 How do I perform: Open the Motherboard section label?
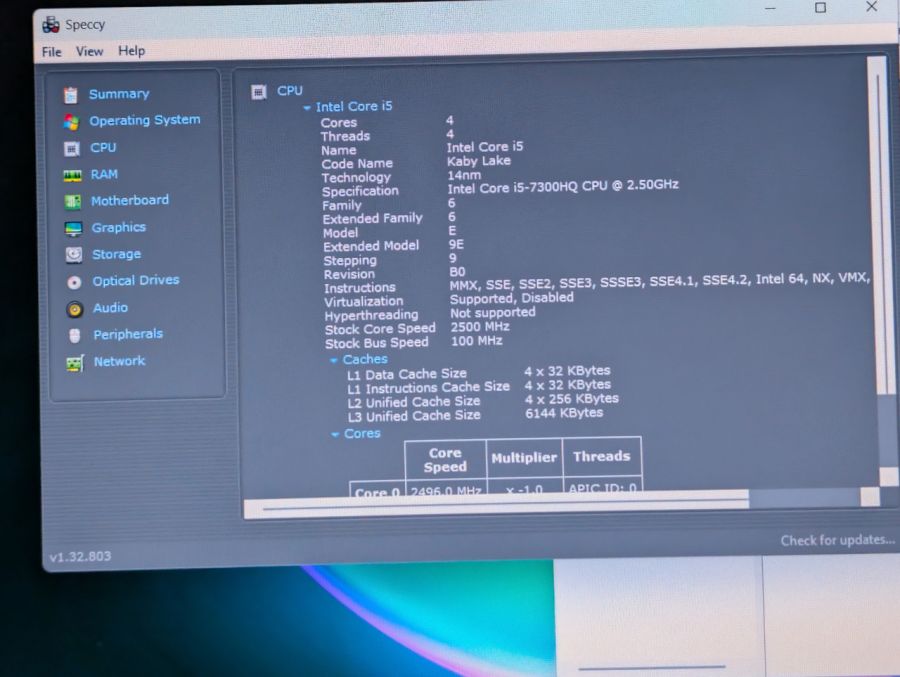click(x=130, y=200)
